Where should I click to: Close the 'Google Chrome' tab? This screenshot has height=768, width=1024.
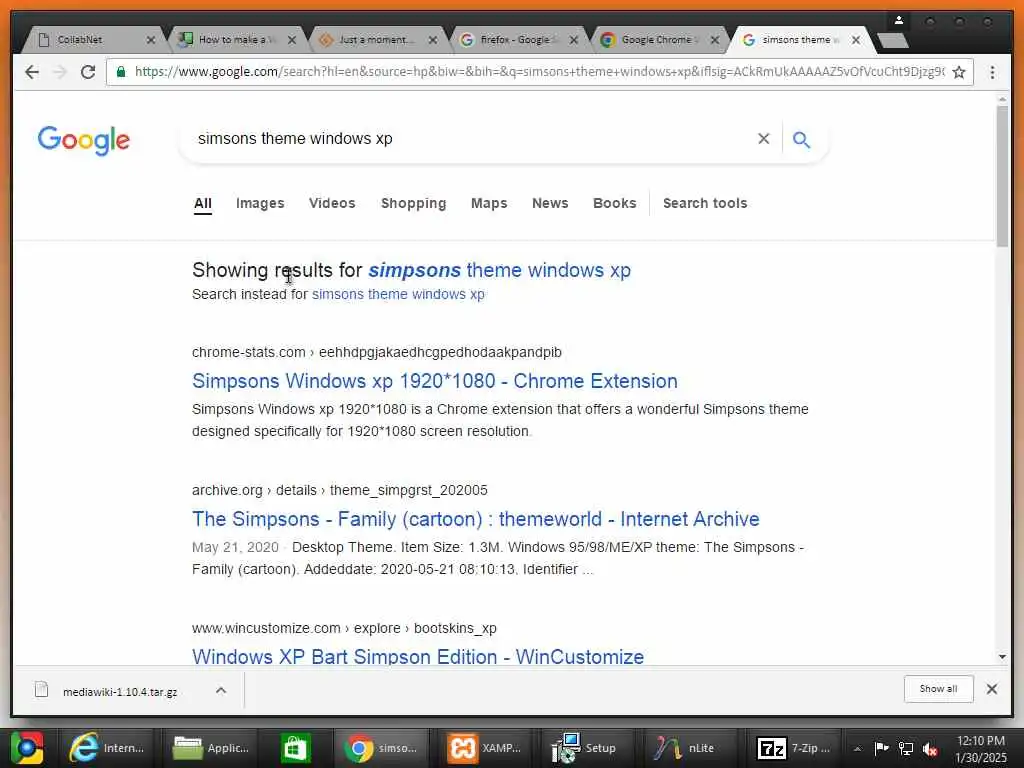[x=715, y=40]
